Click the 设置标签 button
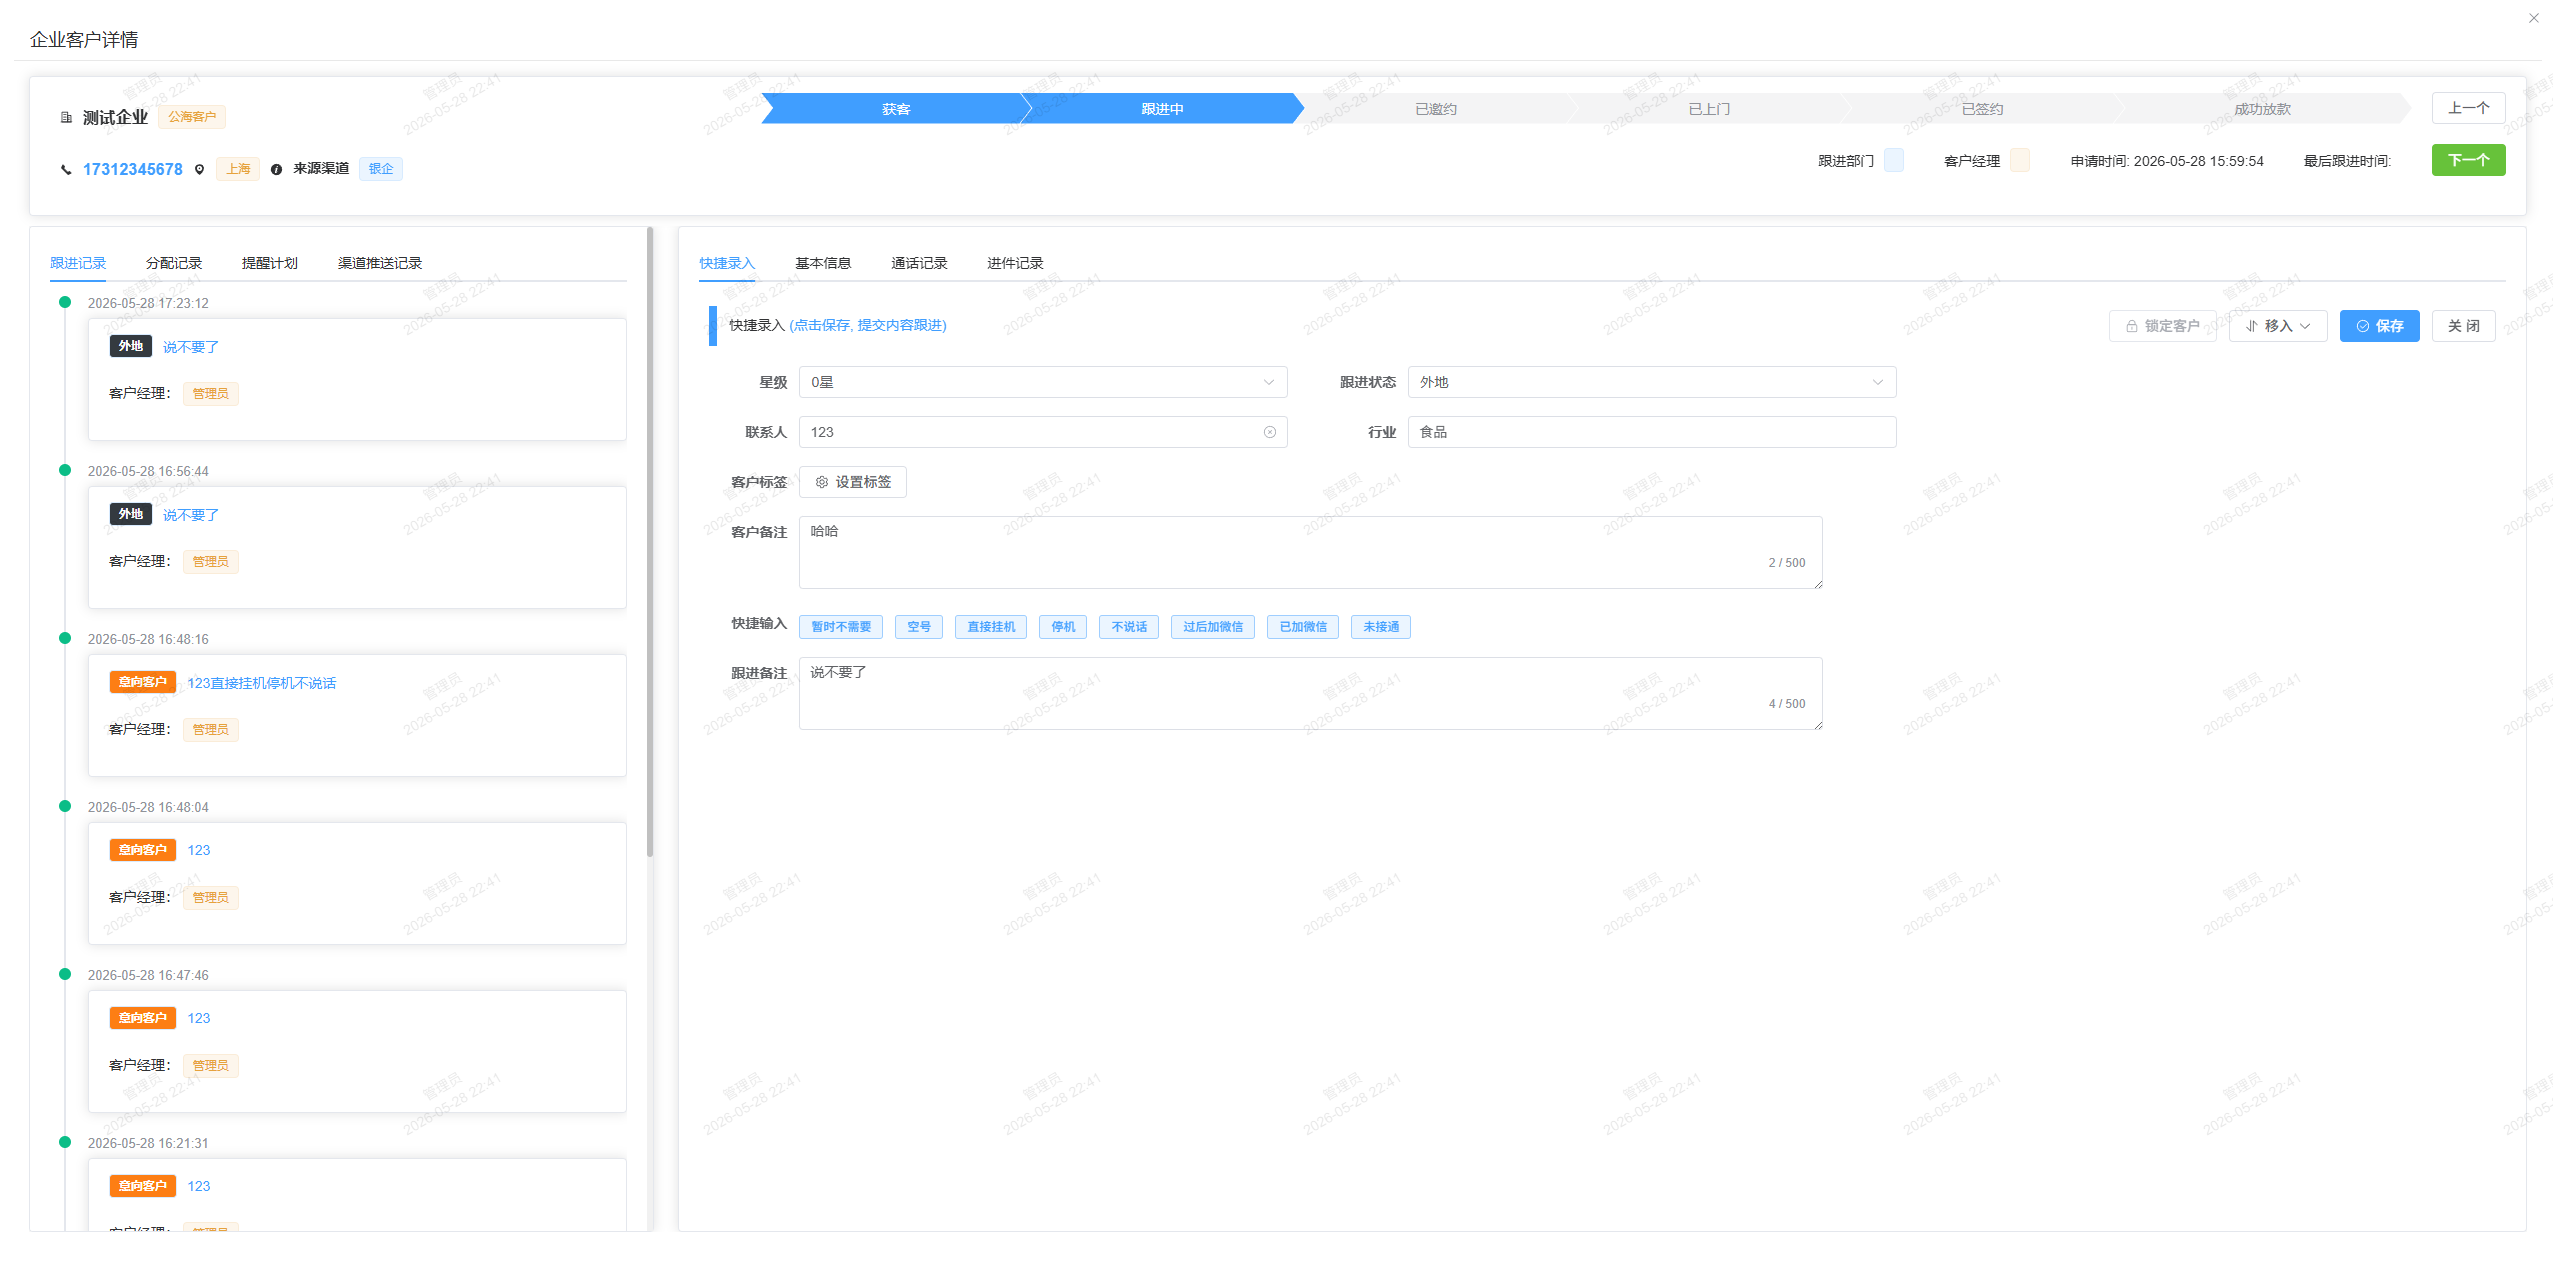This screenshot has width=2553, height=1263. (x=853, y=482)
